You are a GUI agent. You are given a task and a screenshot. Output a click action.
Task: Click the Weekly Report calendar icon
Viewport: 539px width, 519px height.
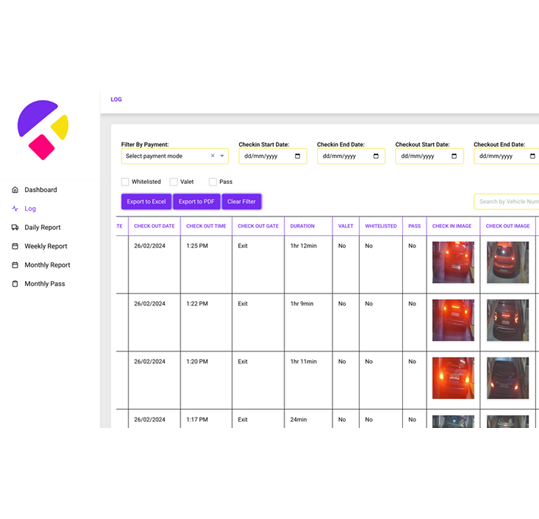pyautogui.click(x=15, y=246)
